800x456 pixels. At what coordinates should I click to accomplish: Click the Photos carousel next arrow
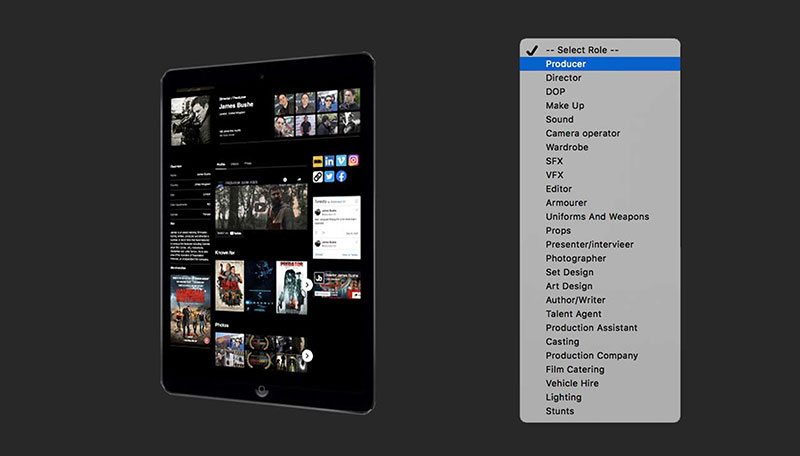307,355
